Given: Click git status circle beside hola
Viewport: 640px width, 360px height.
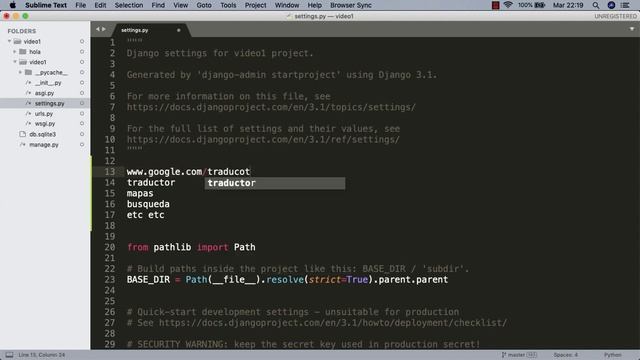Looking at the screenshot, I should [82, 52].
